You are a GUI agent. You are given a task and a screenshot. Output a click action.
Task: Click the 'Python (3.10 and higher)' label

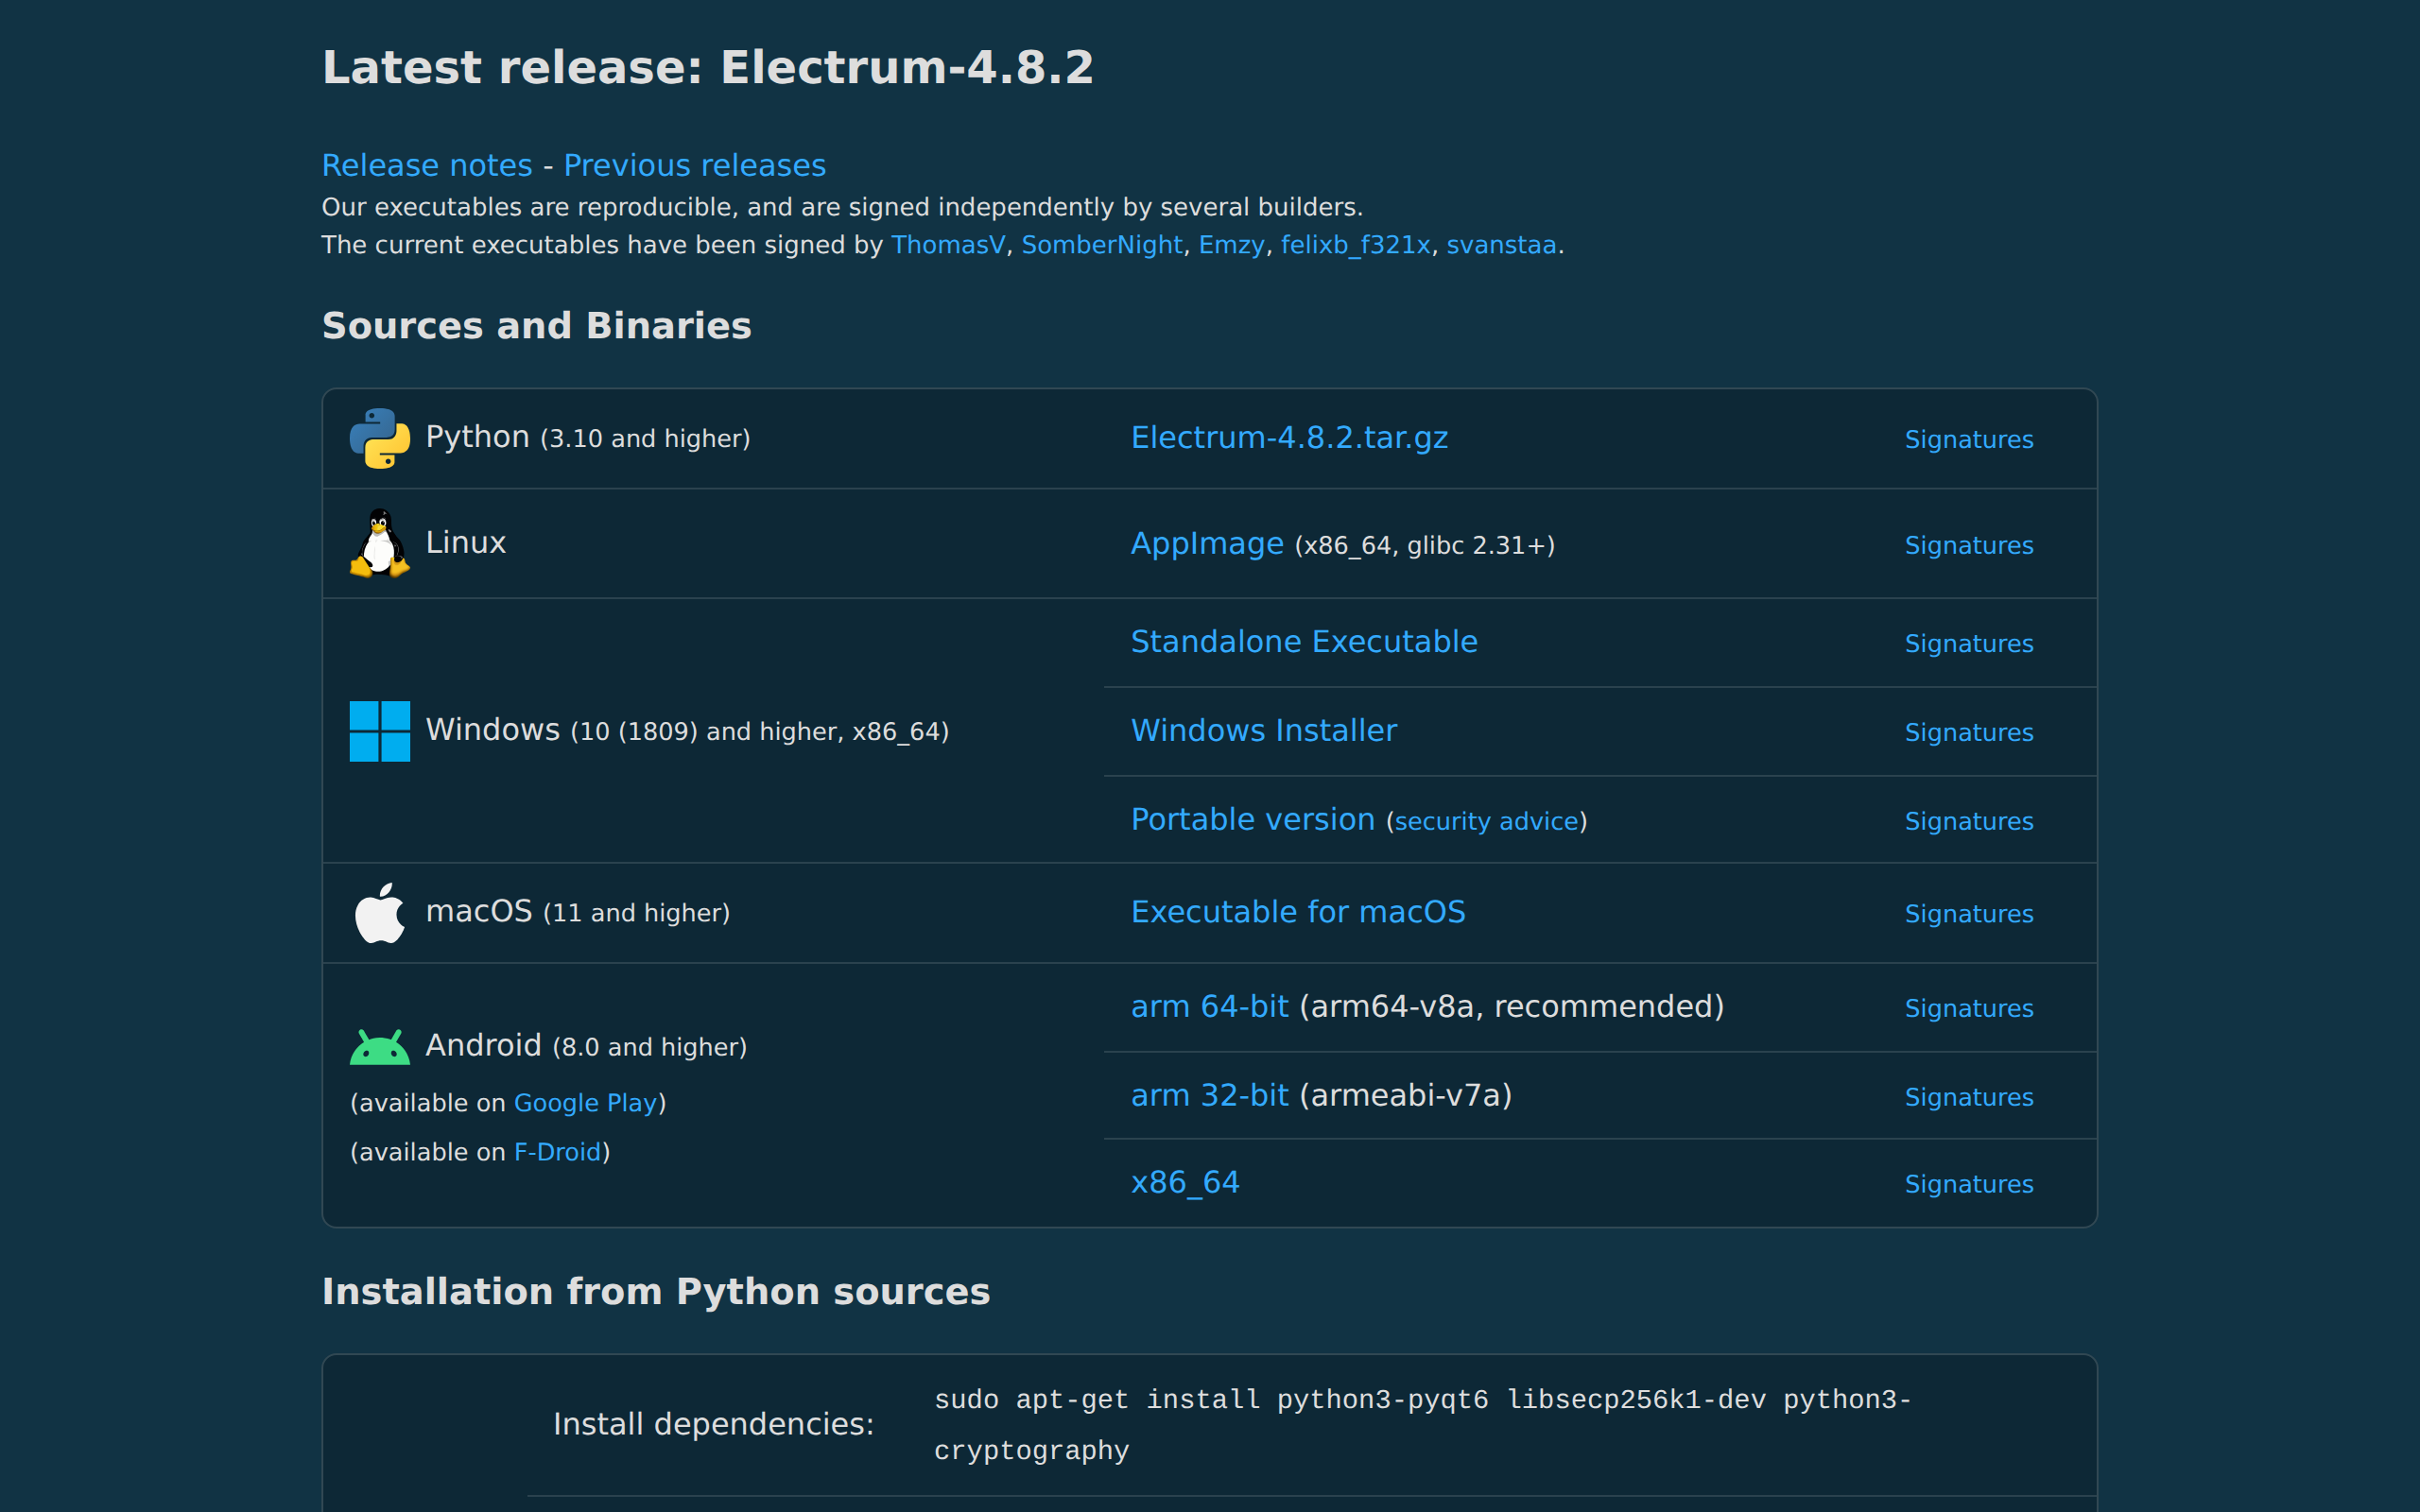588,438
